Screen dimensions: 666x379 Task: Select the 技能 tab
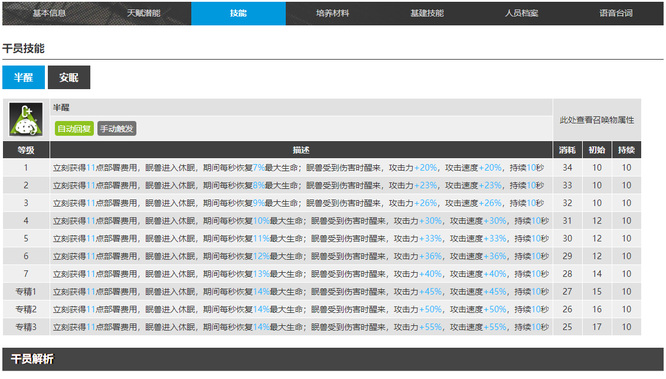tap(238, 13)
